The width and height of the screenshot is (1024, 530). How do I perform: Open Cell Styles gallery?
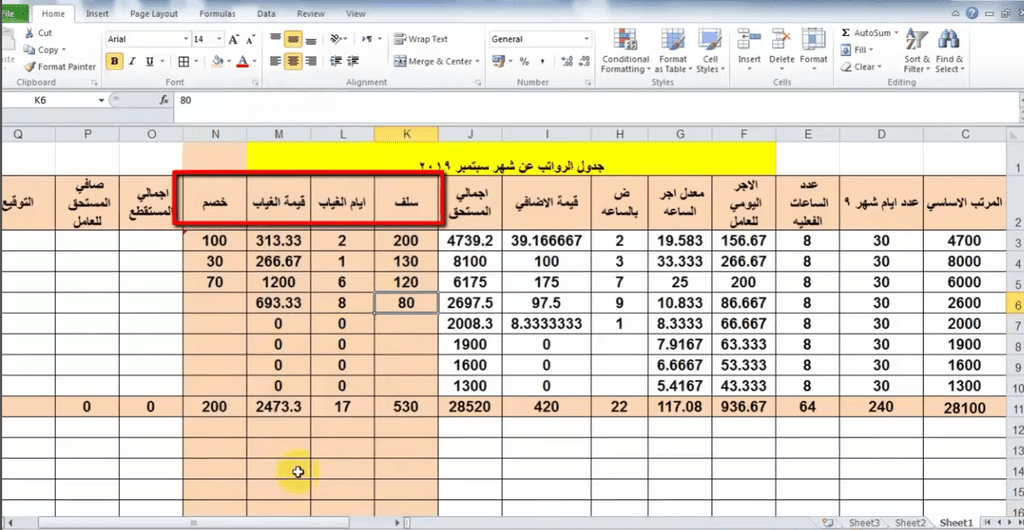tap(709, 51)
